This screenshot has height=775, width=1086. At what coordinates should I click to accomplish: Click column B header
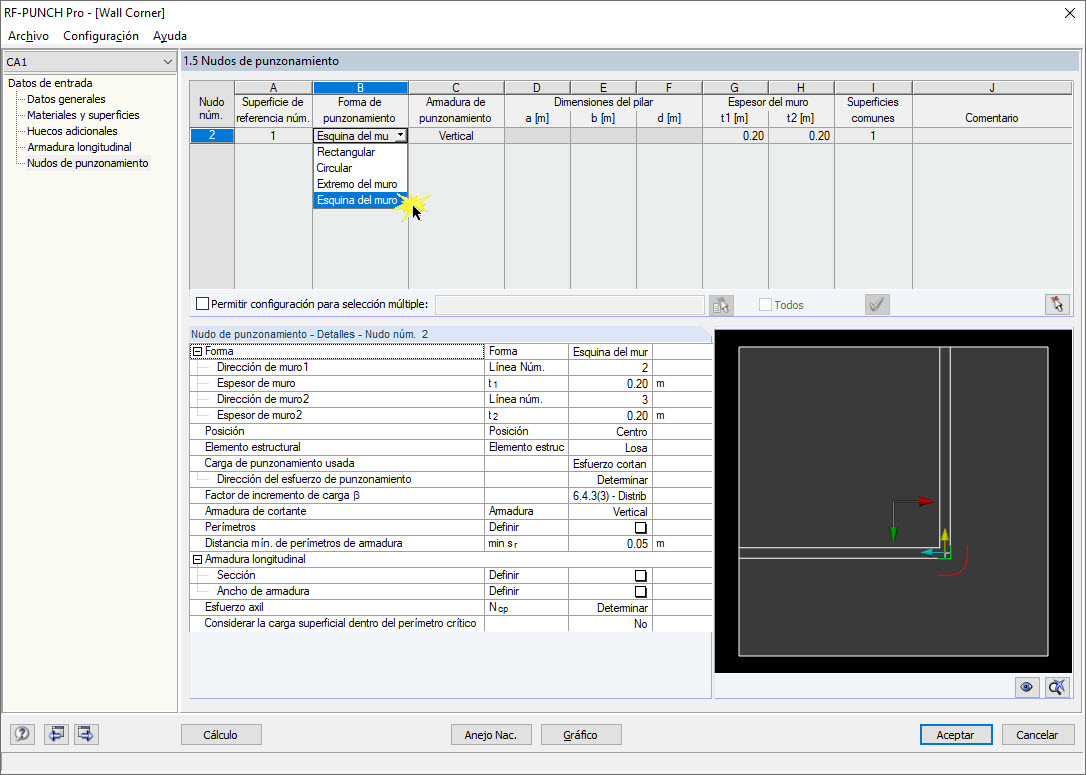[360, 87]
